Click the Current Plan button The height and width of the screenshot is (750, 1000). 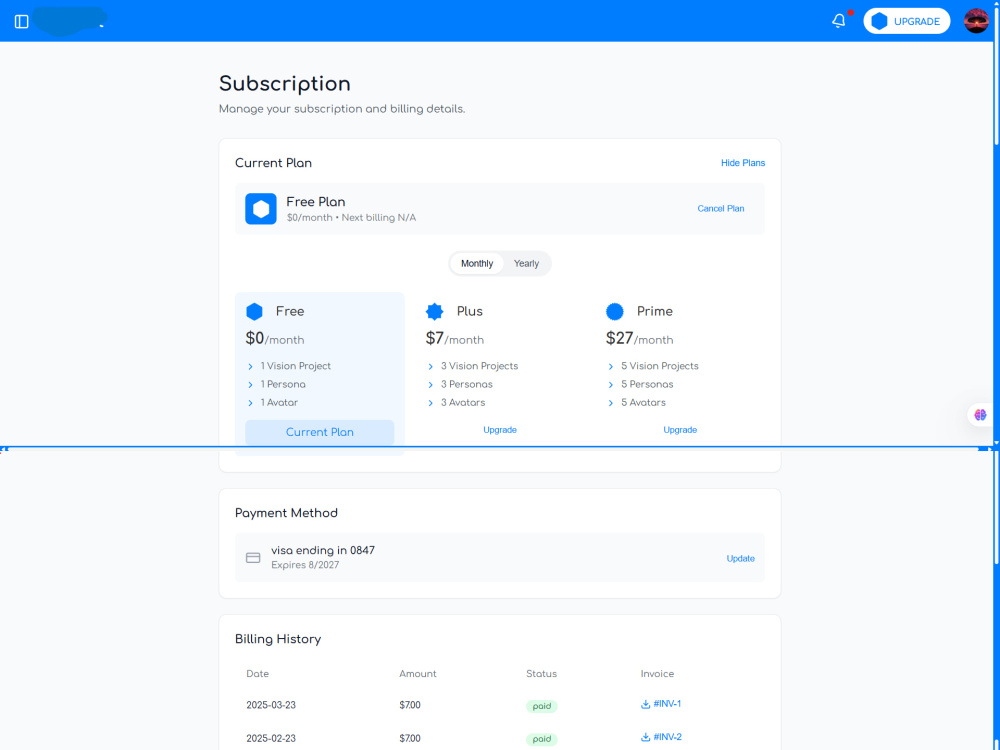point(320,432)
